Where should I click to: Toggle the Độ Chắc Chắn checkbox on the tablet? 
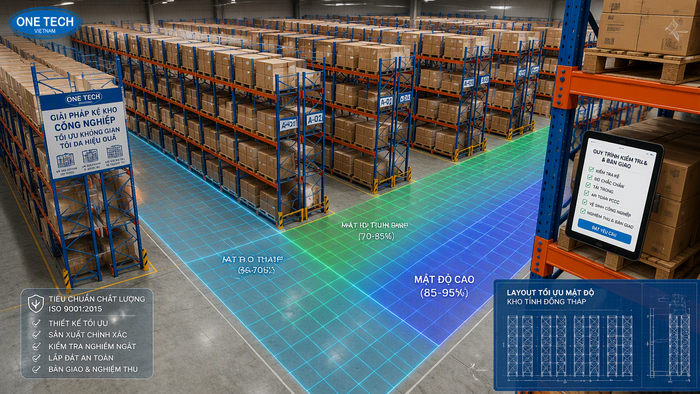click(x=590, y=177)
